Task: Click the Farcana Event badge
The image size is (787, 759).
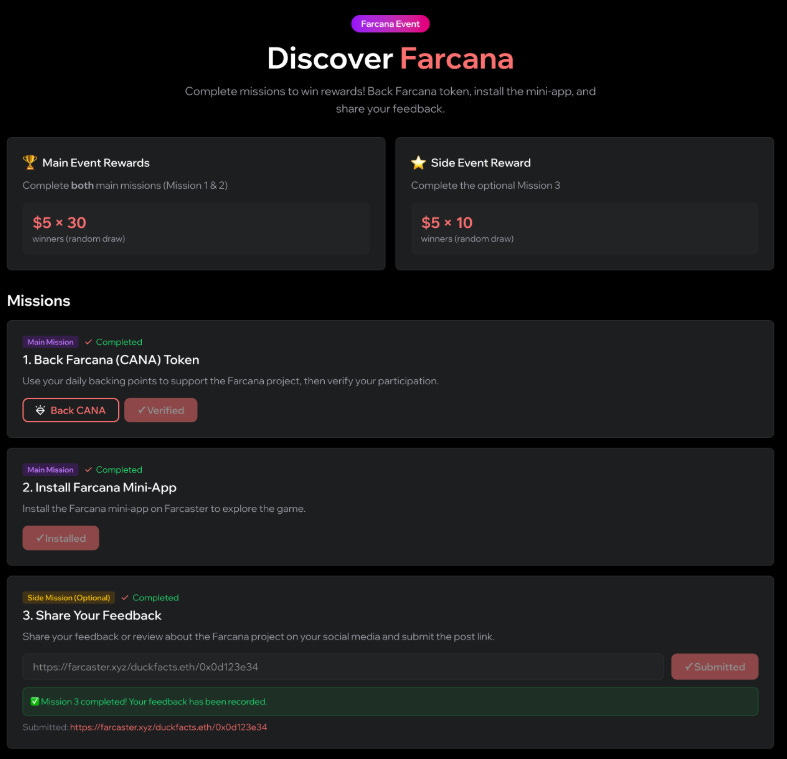Action: click(x=390, y=24)
